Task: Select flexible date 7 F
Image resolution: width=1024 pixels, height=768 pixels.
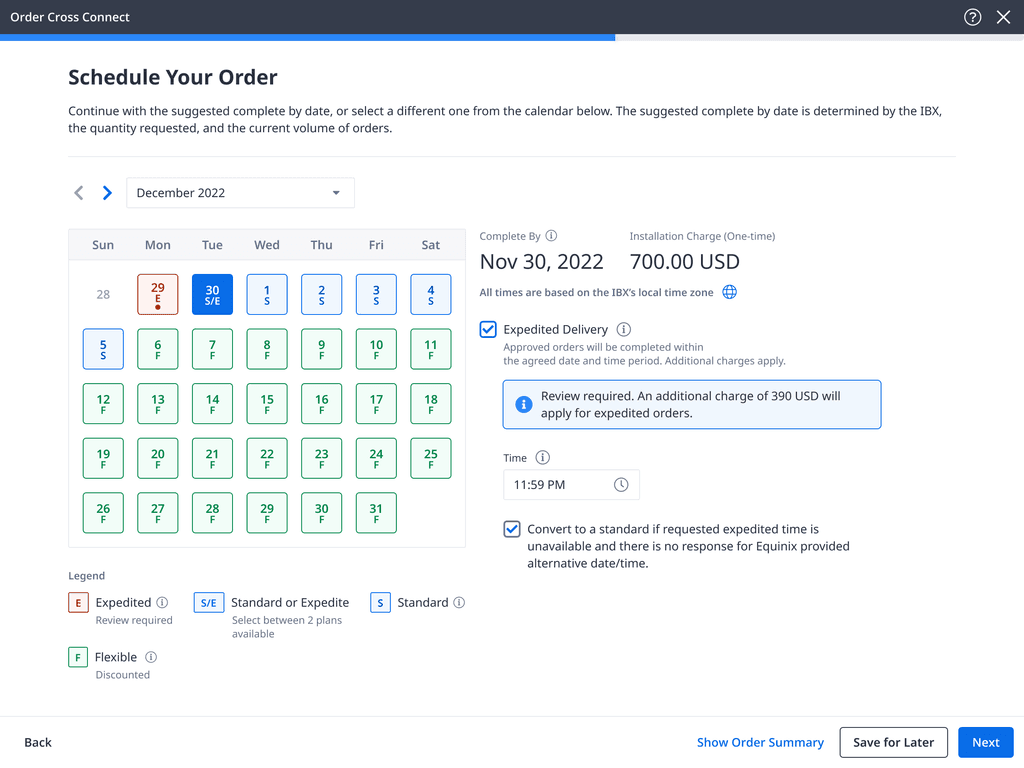Action: (212, 349)
